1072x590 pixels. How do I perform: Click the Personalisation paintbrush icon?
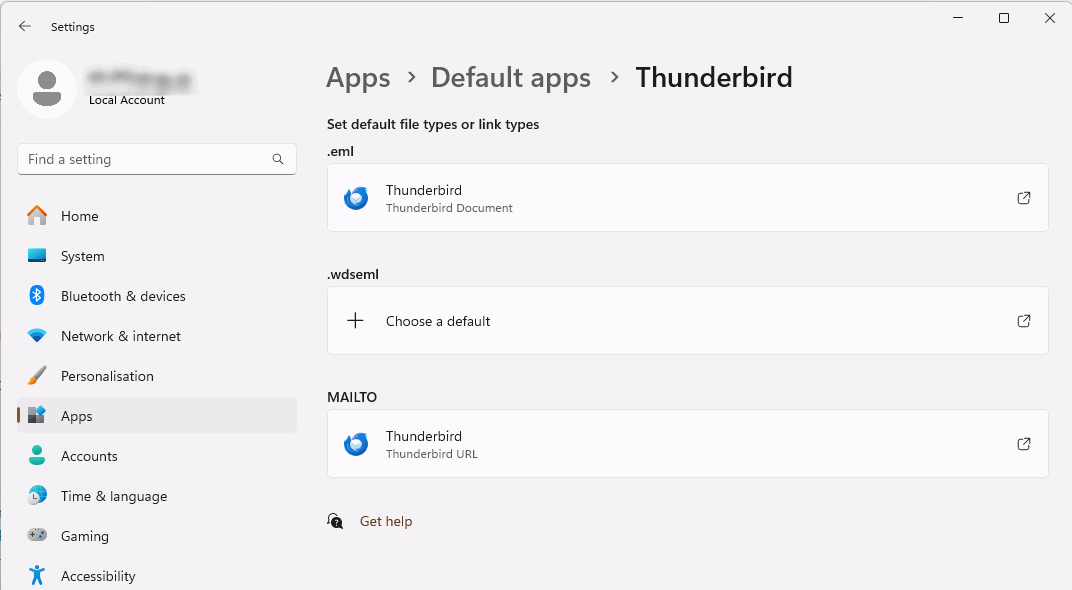pyautogui.click(x=37, y=375)
